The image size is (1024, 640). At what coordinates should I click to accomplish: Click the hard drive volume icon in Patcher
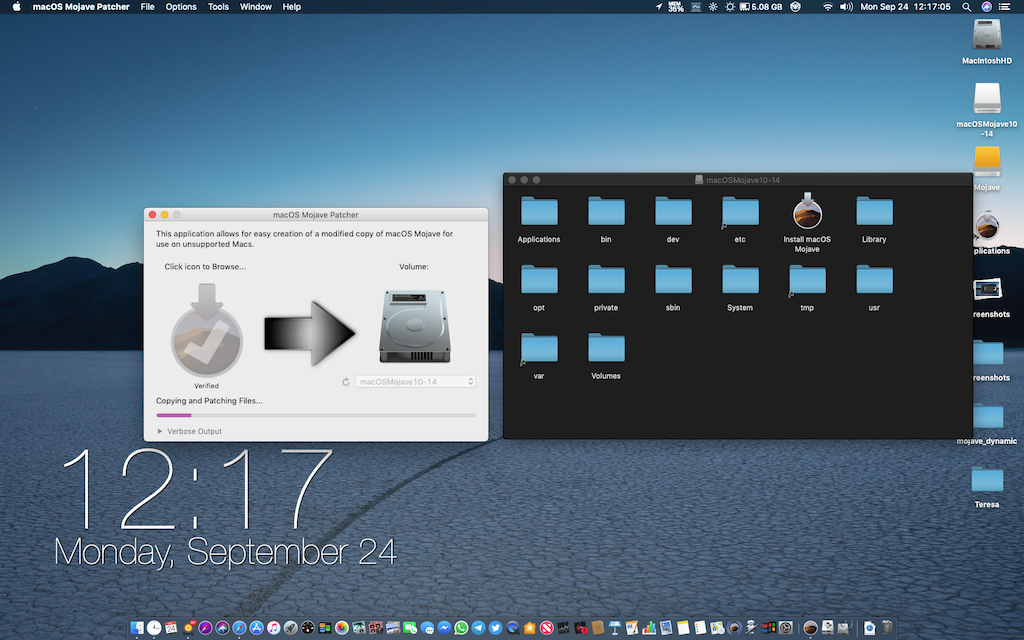pyautogui.click(x=415, y=327)
